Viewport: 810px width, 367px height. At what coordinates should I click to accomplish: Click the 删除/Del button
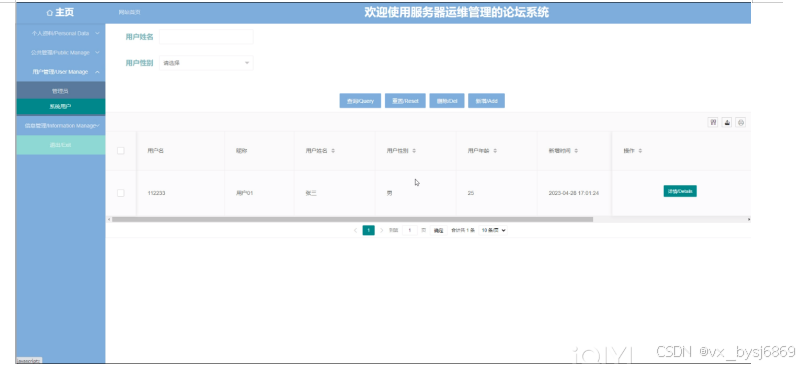coord(447,101)
